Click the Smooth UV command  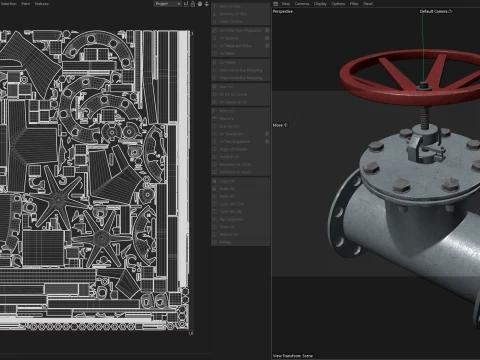click(x=240, y=157)
